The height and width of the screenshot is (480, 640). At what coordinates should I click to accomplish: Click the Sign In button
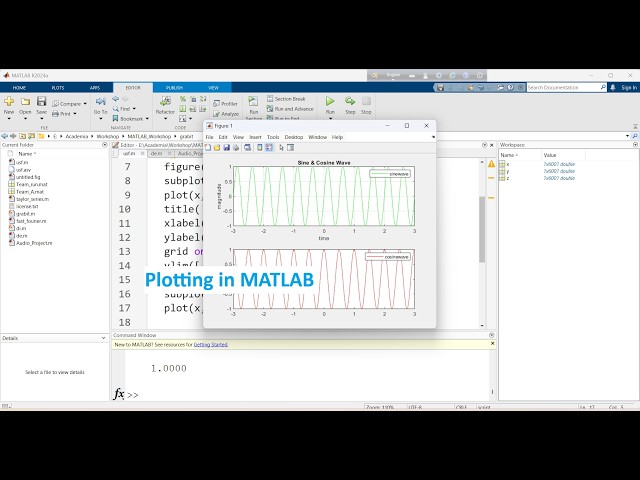tap(629, 87)
